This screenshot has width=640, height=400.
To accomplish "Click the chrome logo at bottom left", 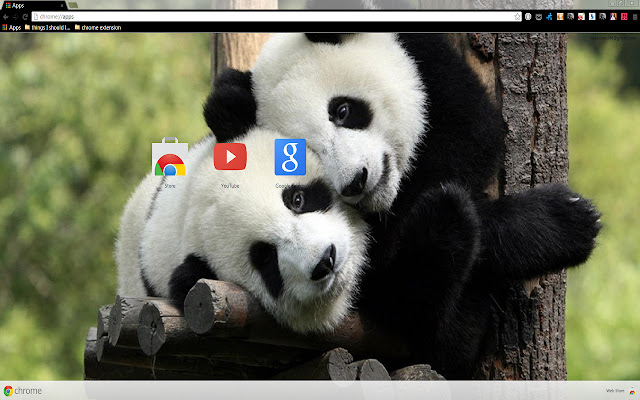I will tap(23, 391).
